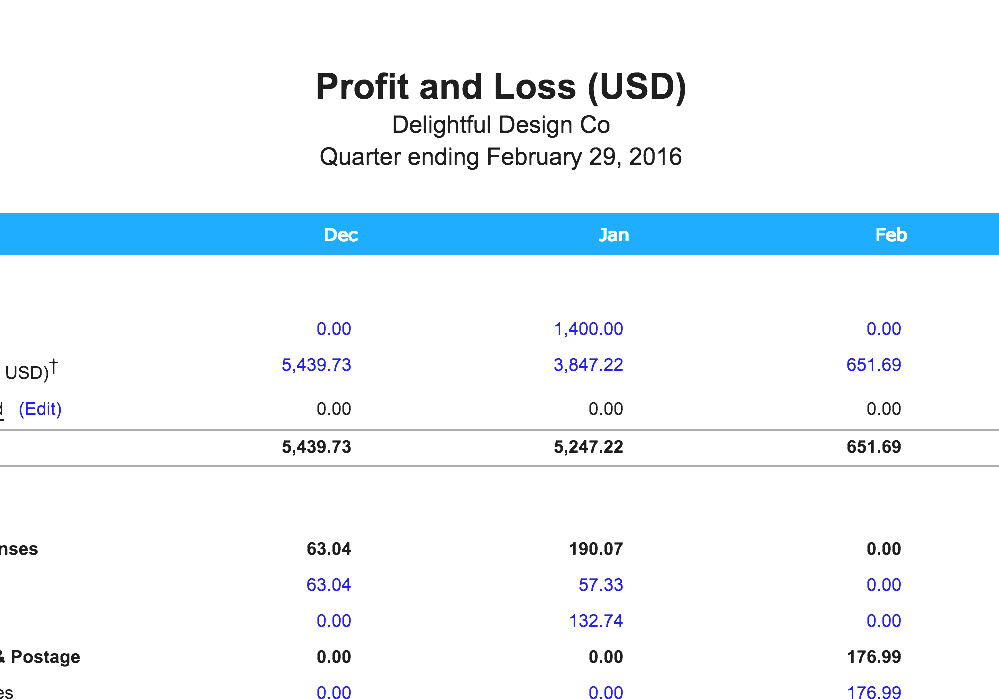This screenshot has height=699, width=999.
Task: Open the (Edit) link for the gains row
Action: 40,409
